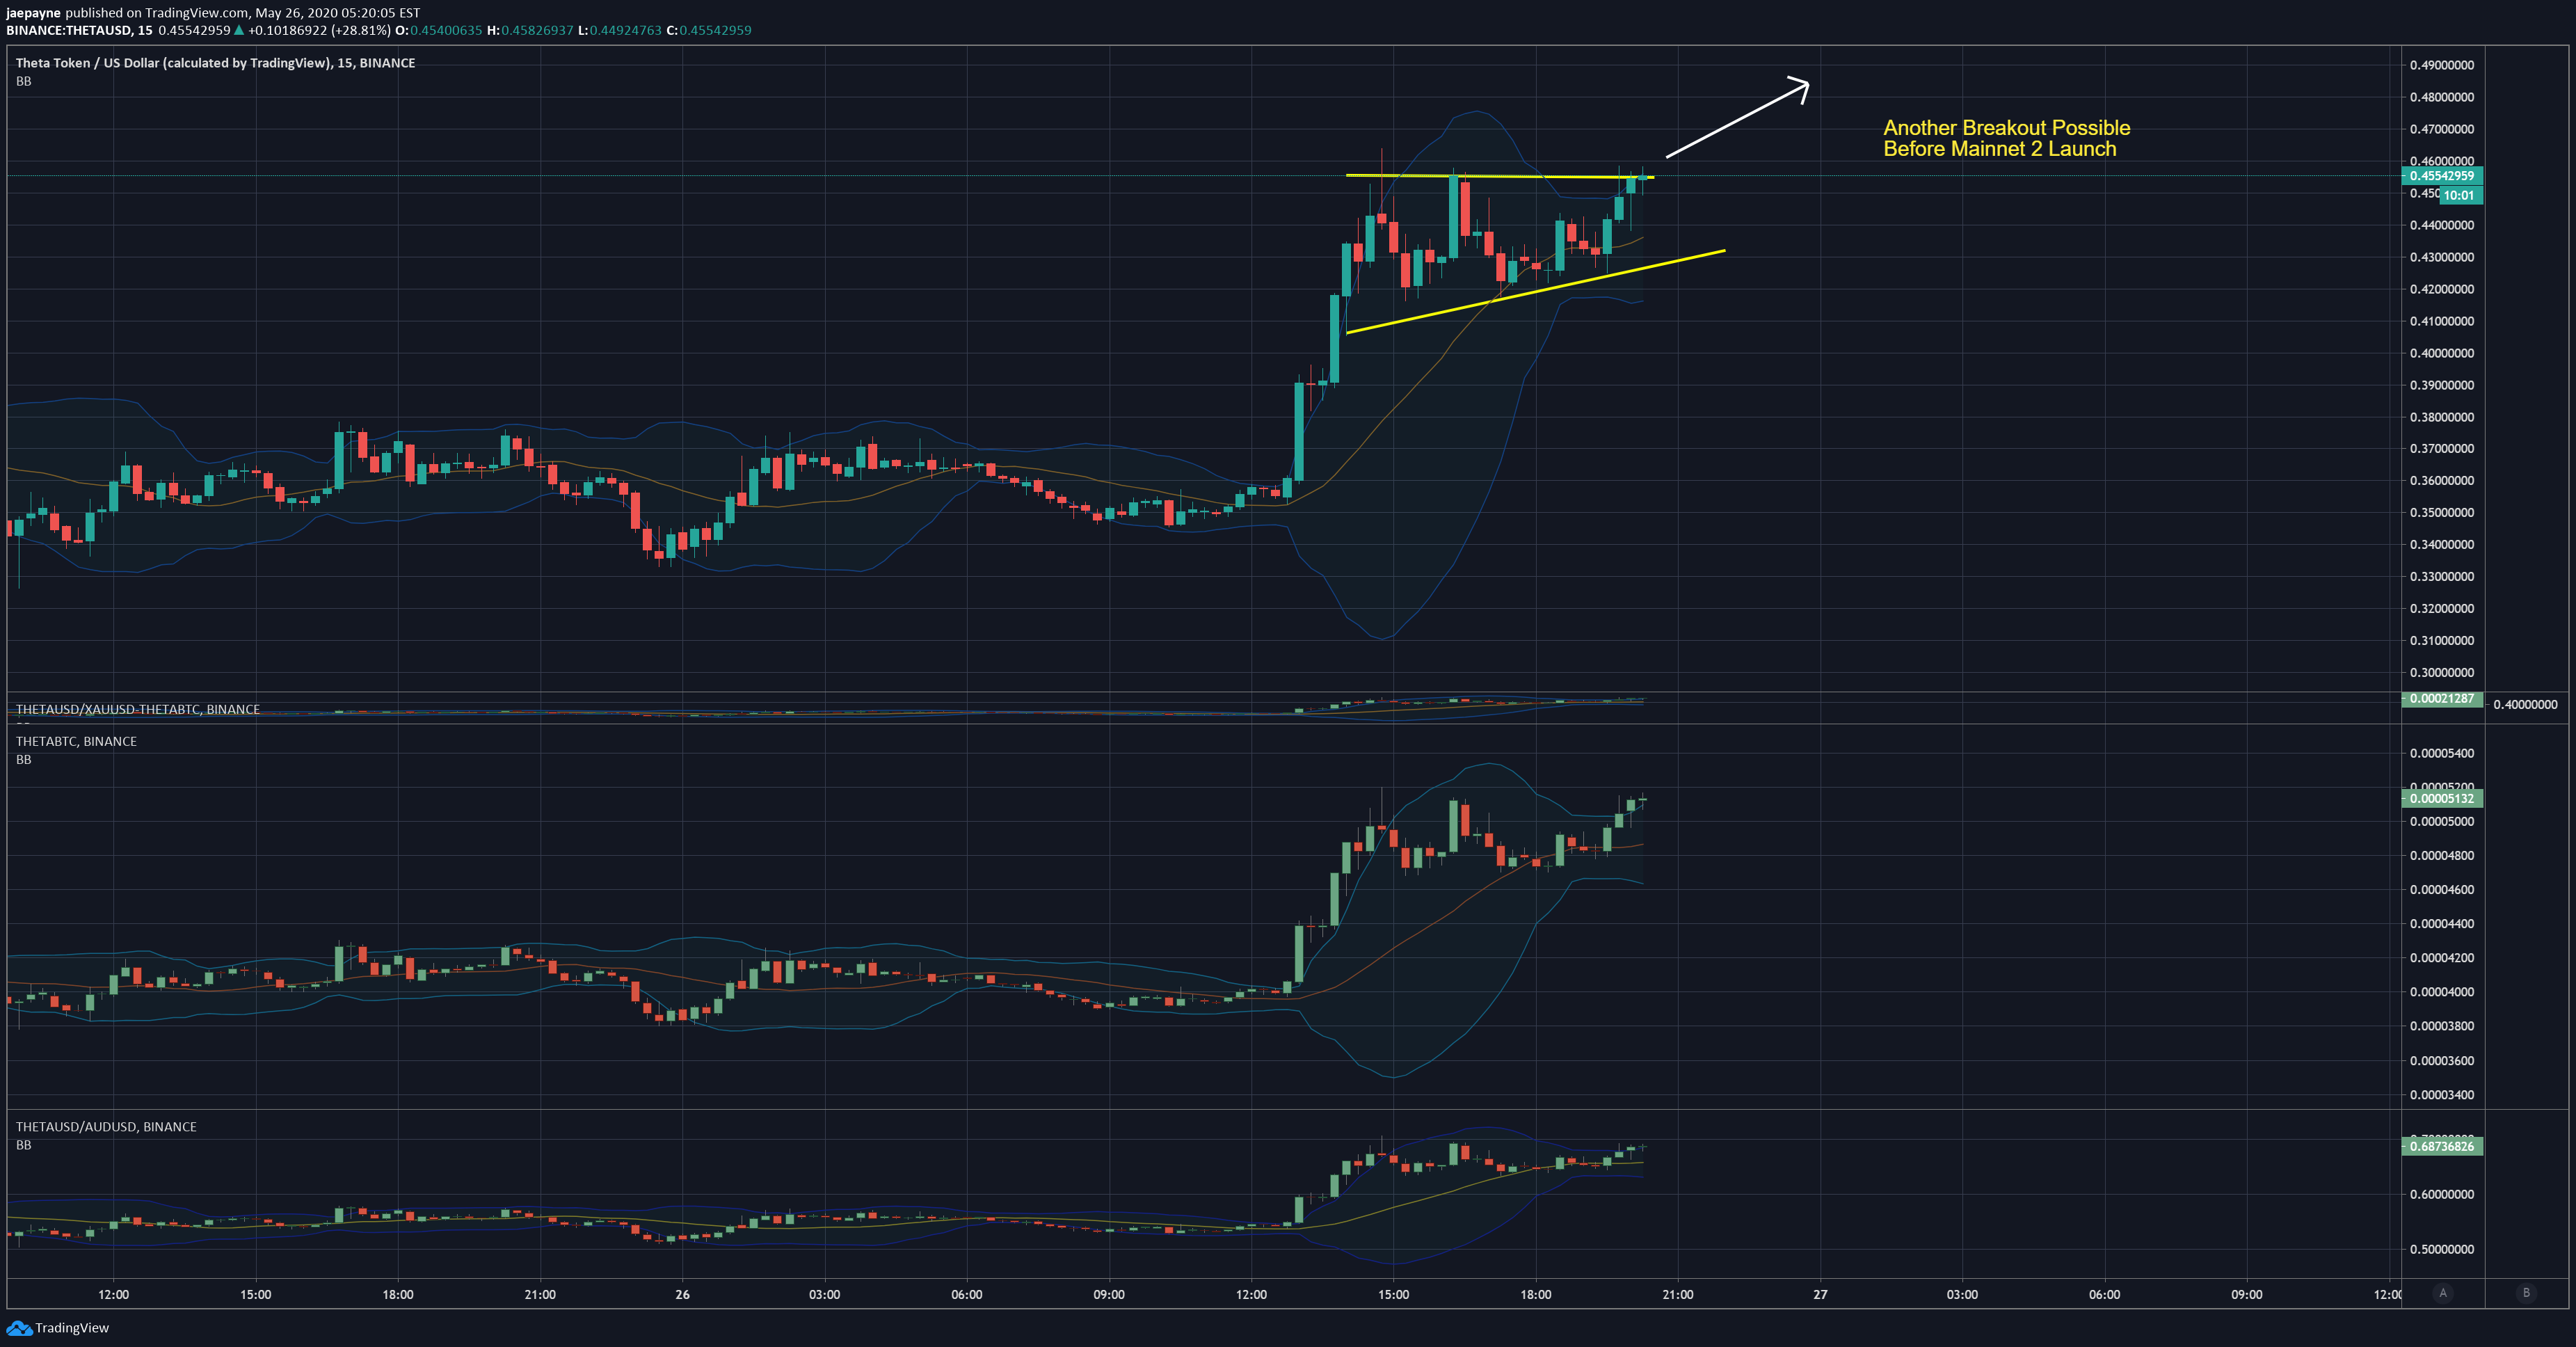This screenshot has width=2576, height=1347.
Task: Click the auto-scale A button
Action: 2443,1293
